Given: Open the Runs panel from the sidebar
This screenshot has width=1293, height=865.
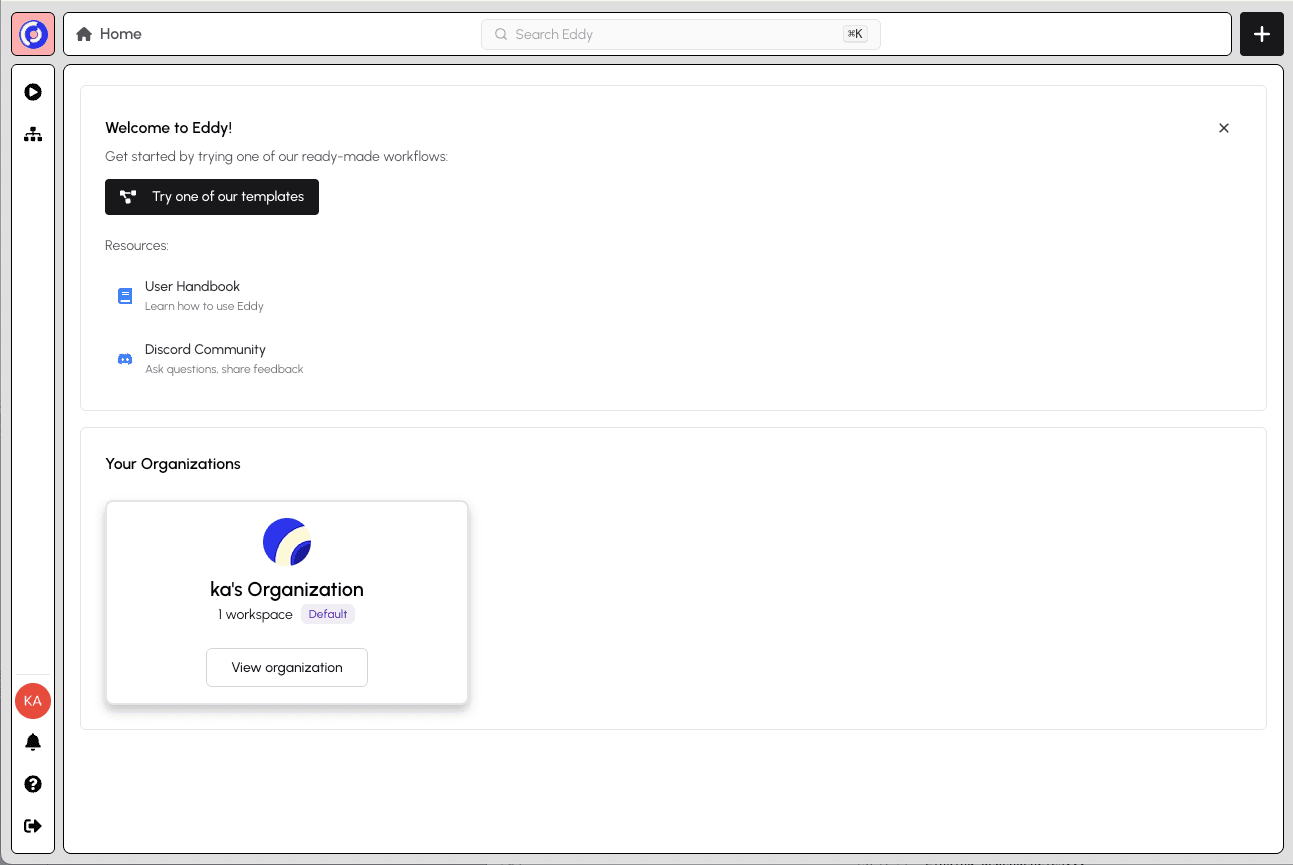Looking at the screenshot, I should [x=33, y=91].
